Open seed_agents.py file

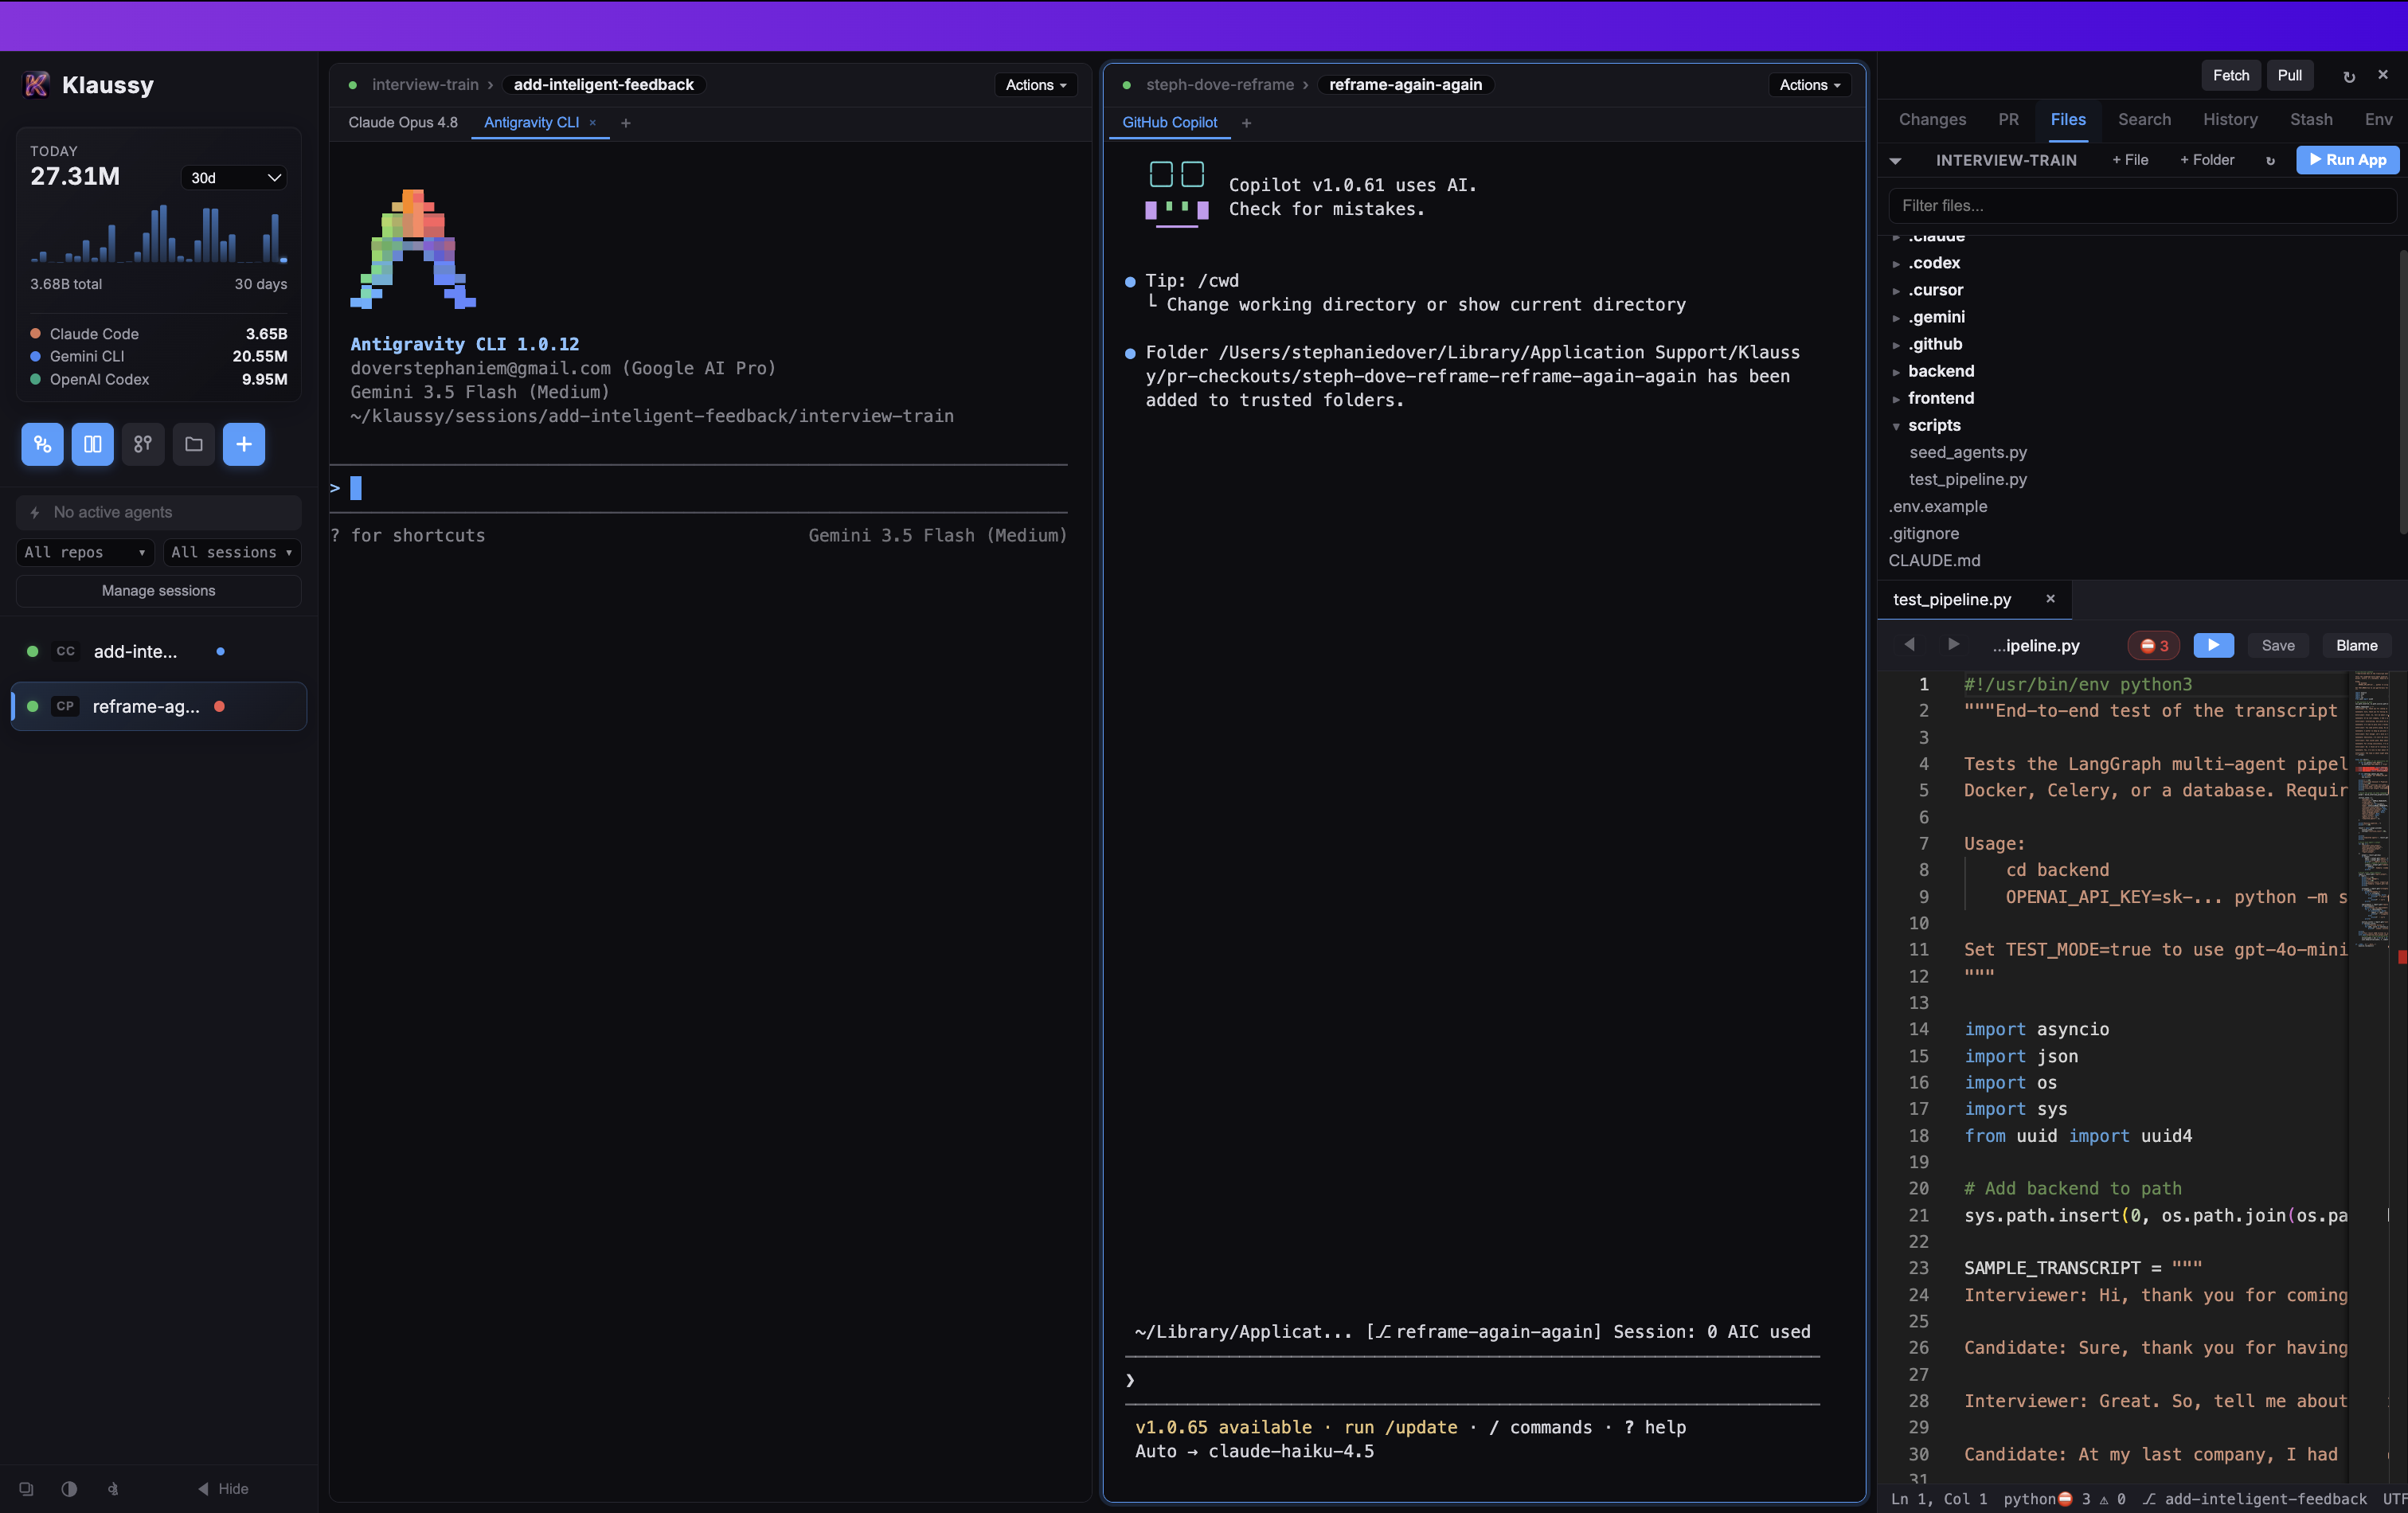(x=1967, y=452)
